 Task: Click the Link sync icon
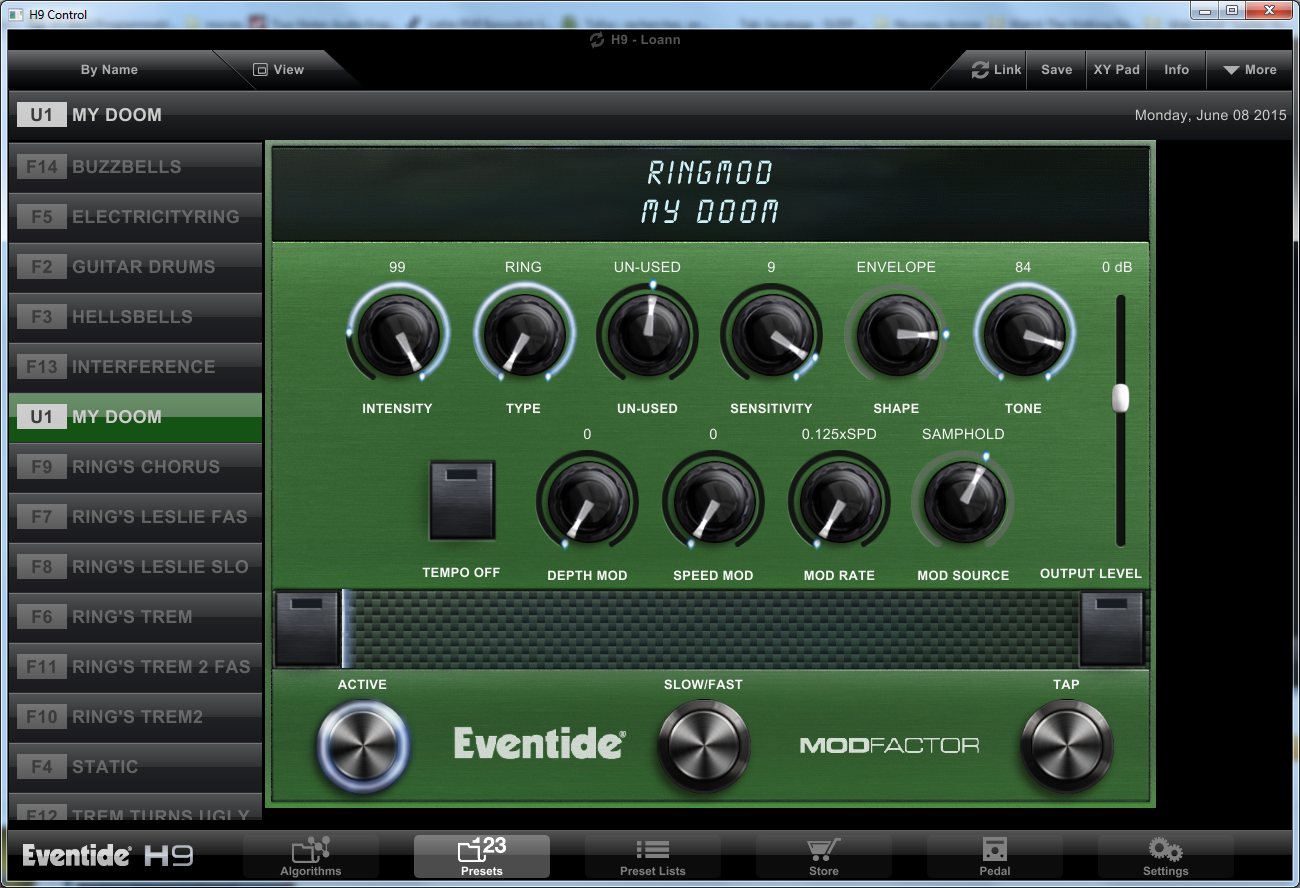[x=980, y=70]
